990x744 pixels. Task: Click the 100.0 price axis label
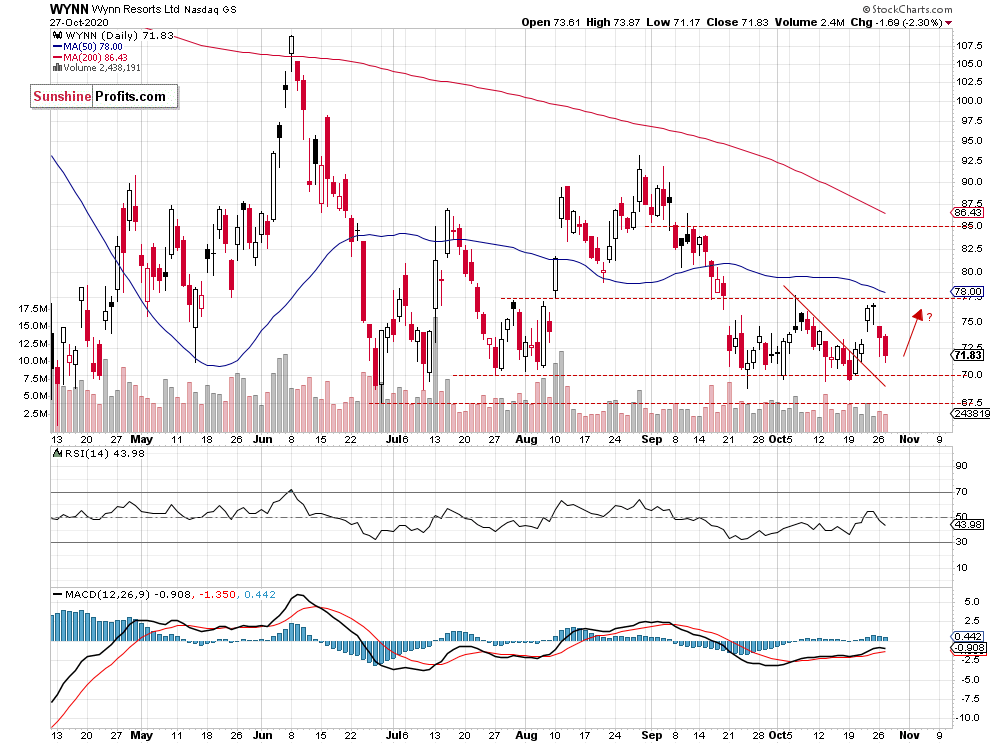(x=970, y=100)
